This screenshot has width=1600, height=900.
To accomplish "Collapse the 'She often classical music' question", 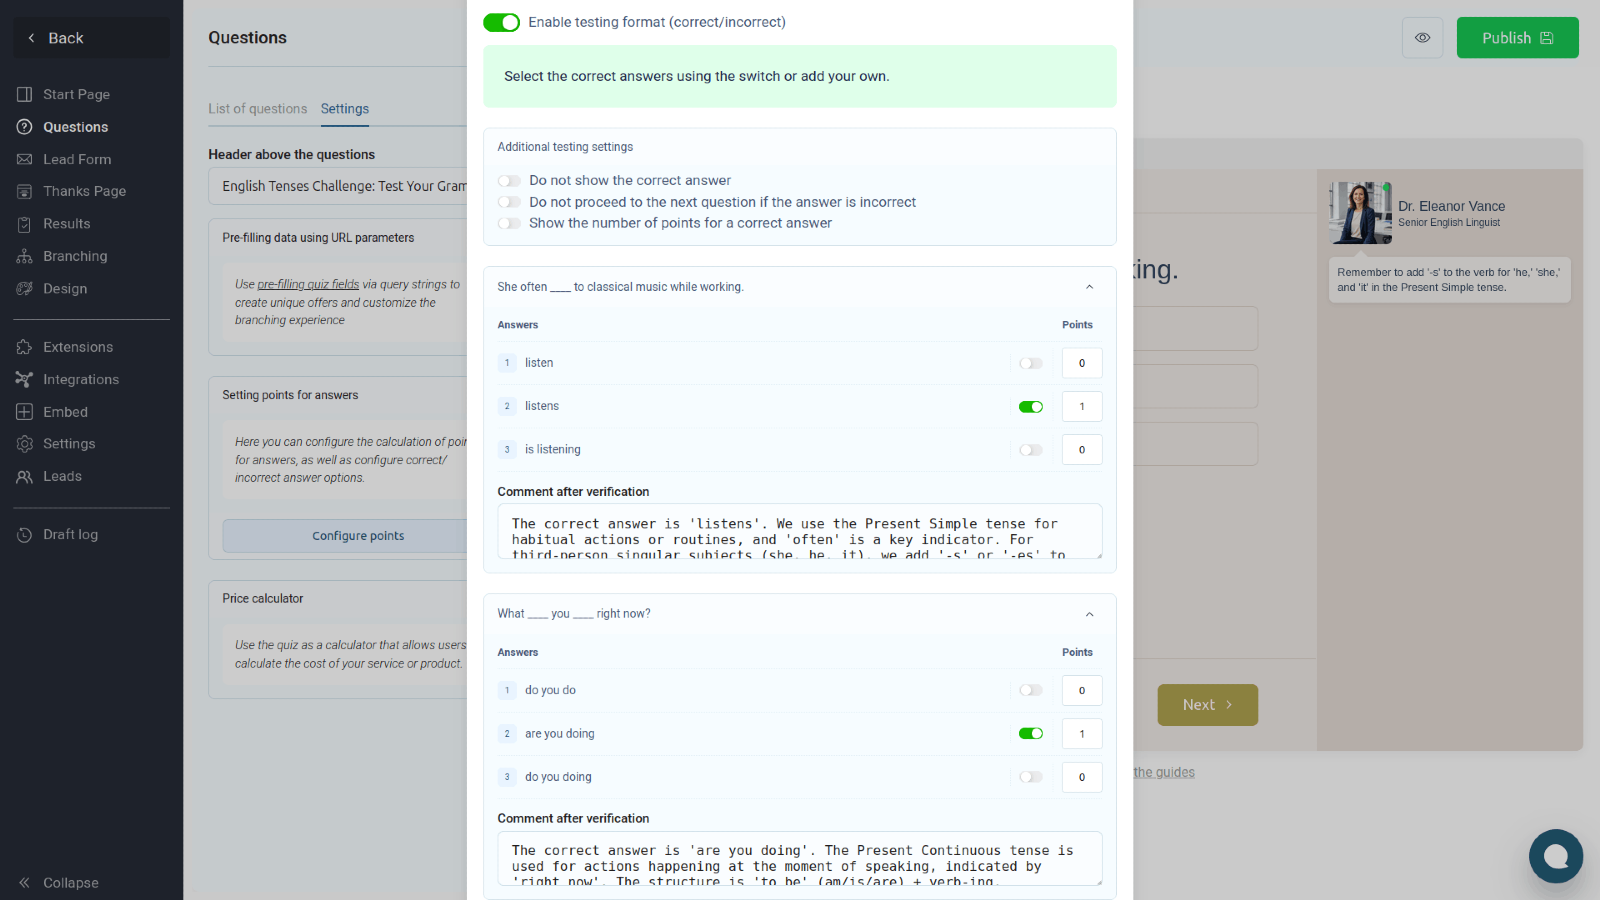I will (1089, 286).
